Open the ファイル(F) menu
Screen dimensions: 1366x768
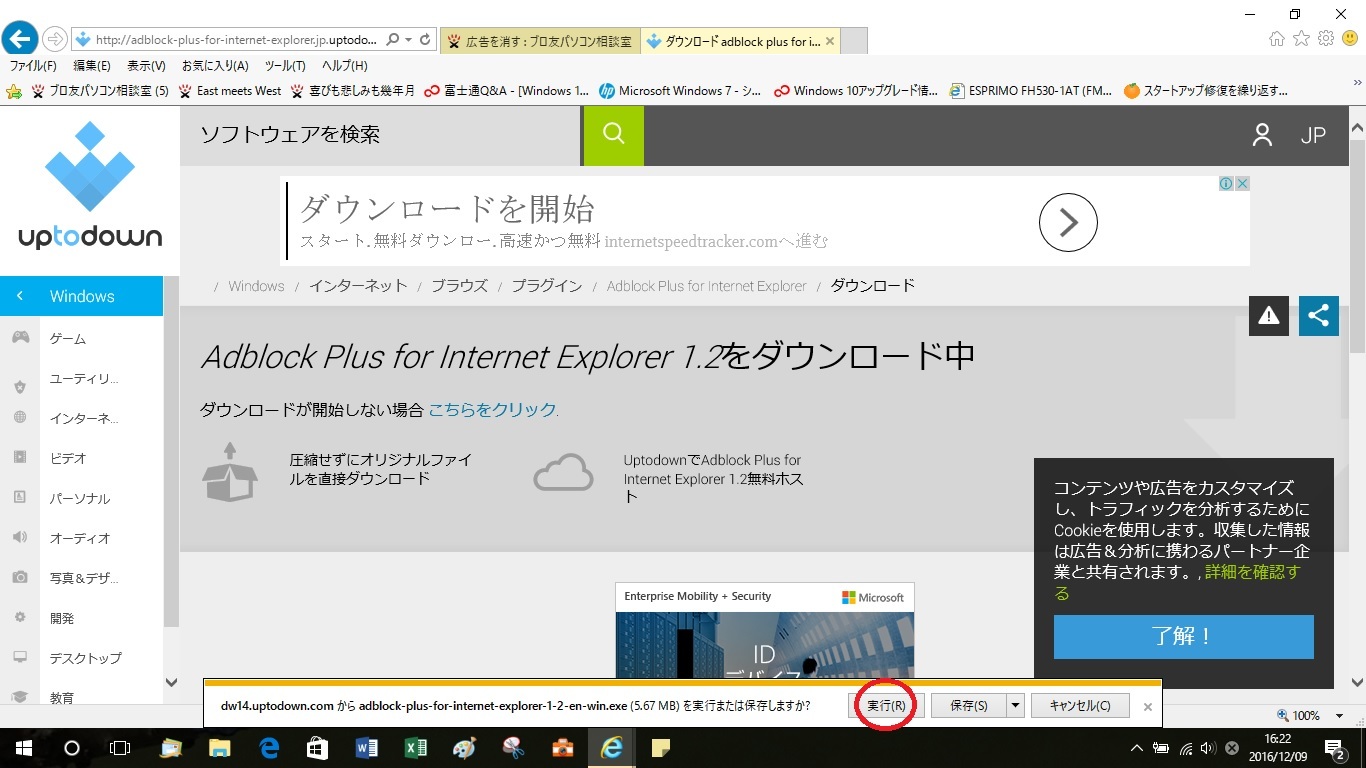click(x=33, y=66)
